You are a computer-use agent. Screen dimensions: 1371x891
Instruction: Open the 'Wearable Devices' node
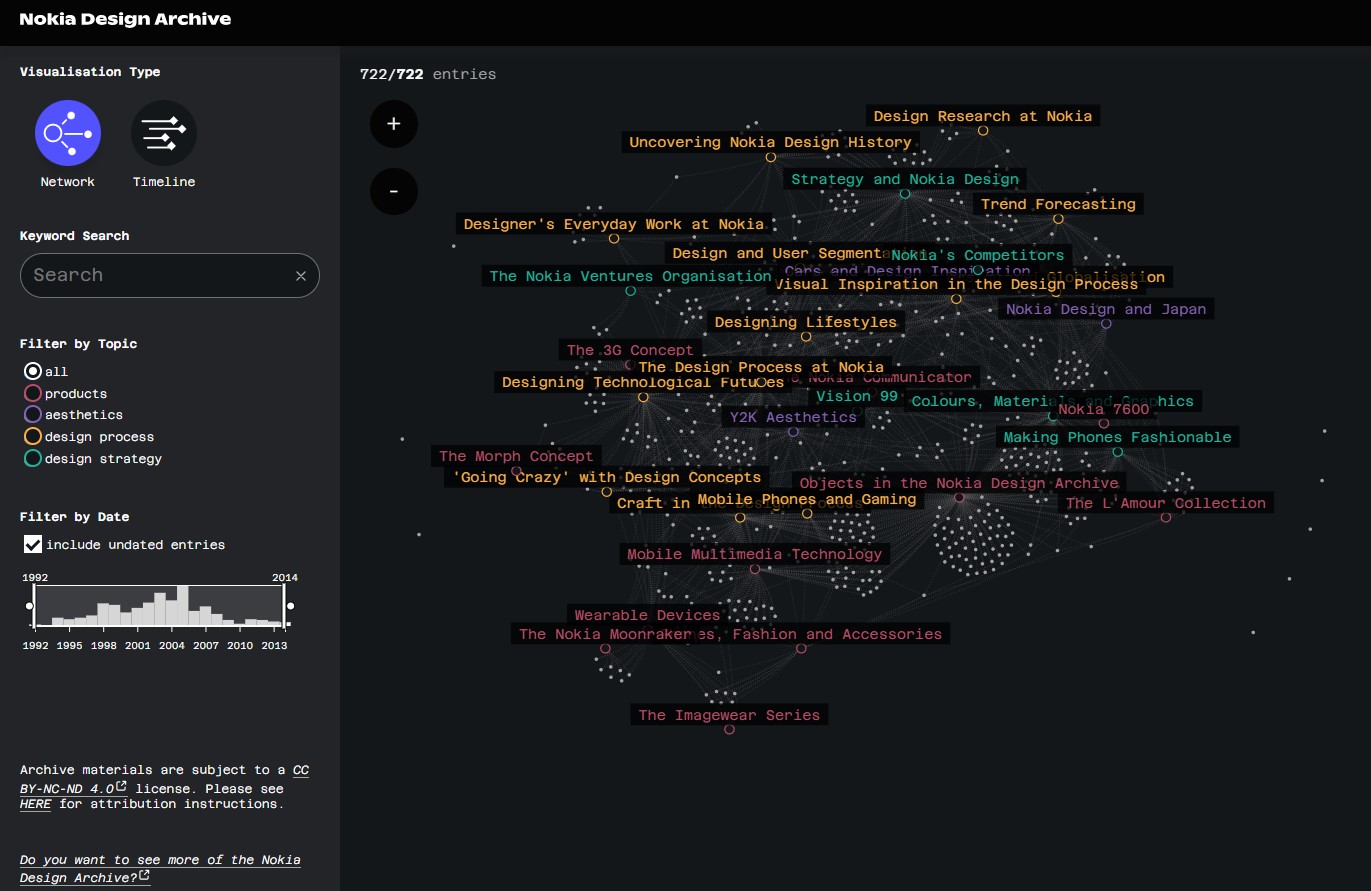(x=647, y=615)
